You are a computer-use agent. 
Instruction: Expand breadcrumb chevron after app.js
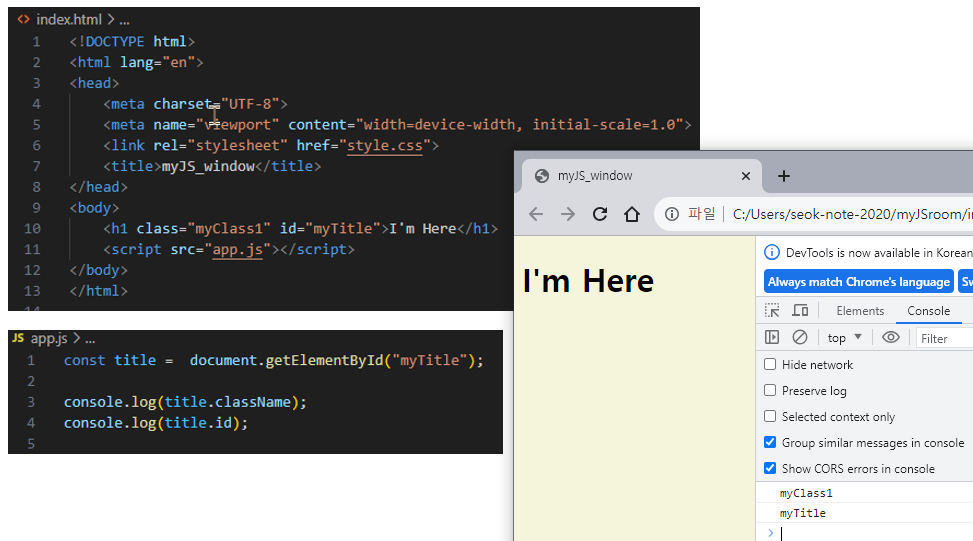click(x=76, y=339)
